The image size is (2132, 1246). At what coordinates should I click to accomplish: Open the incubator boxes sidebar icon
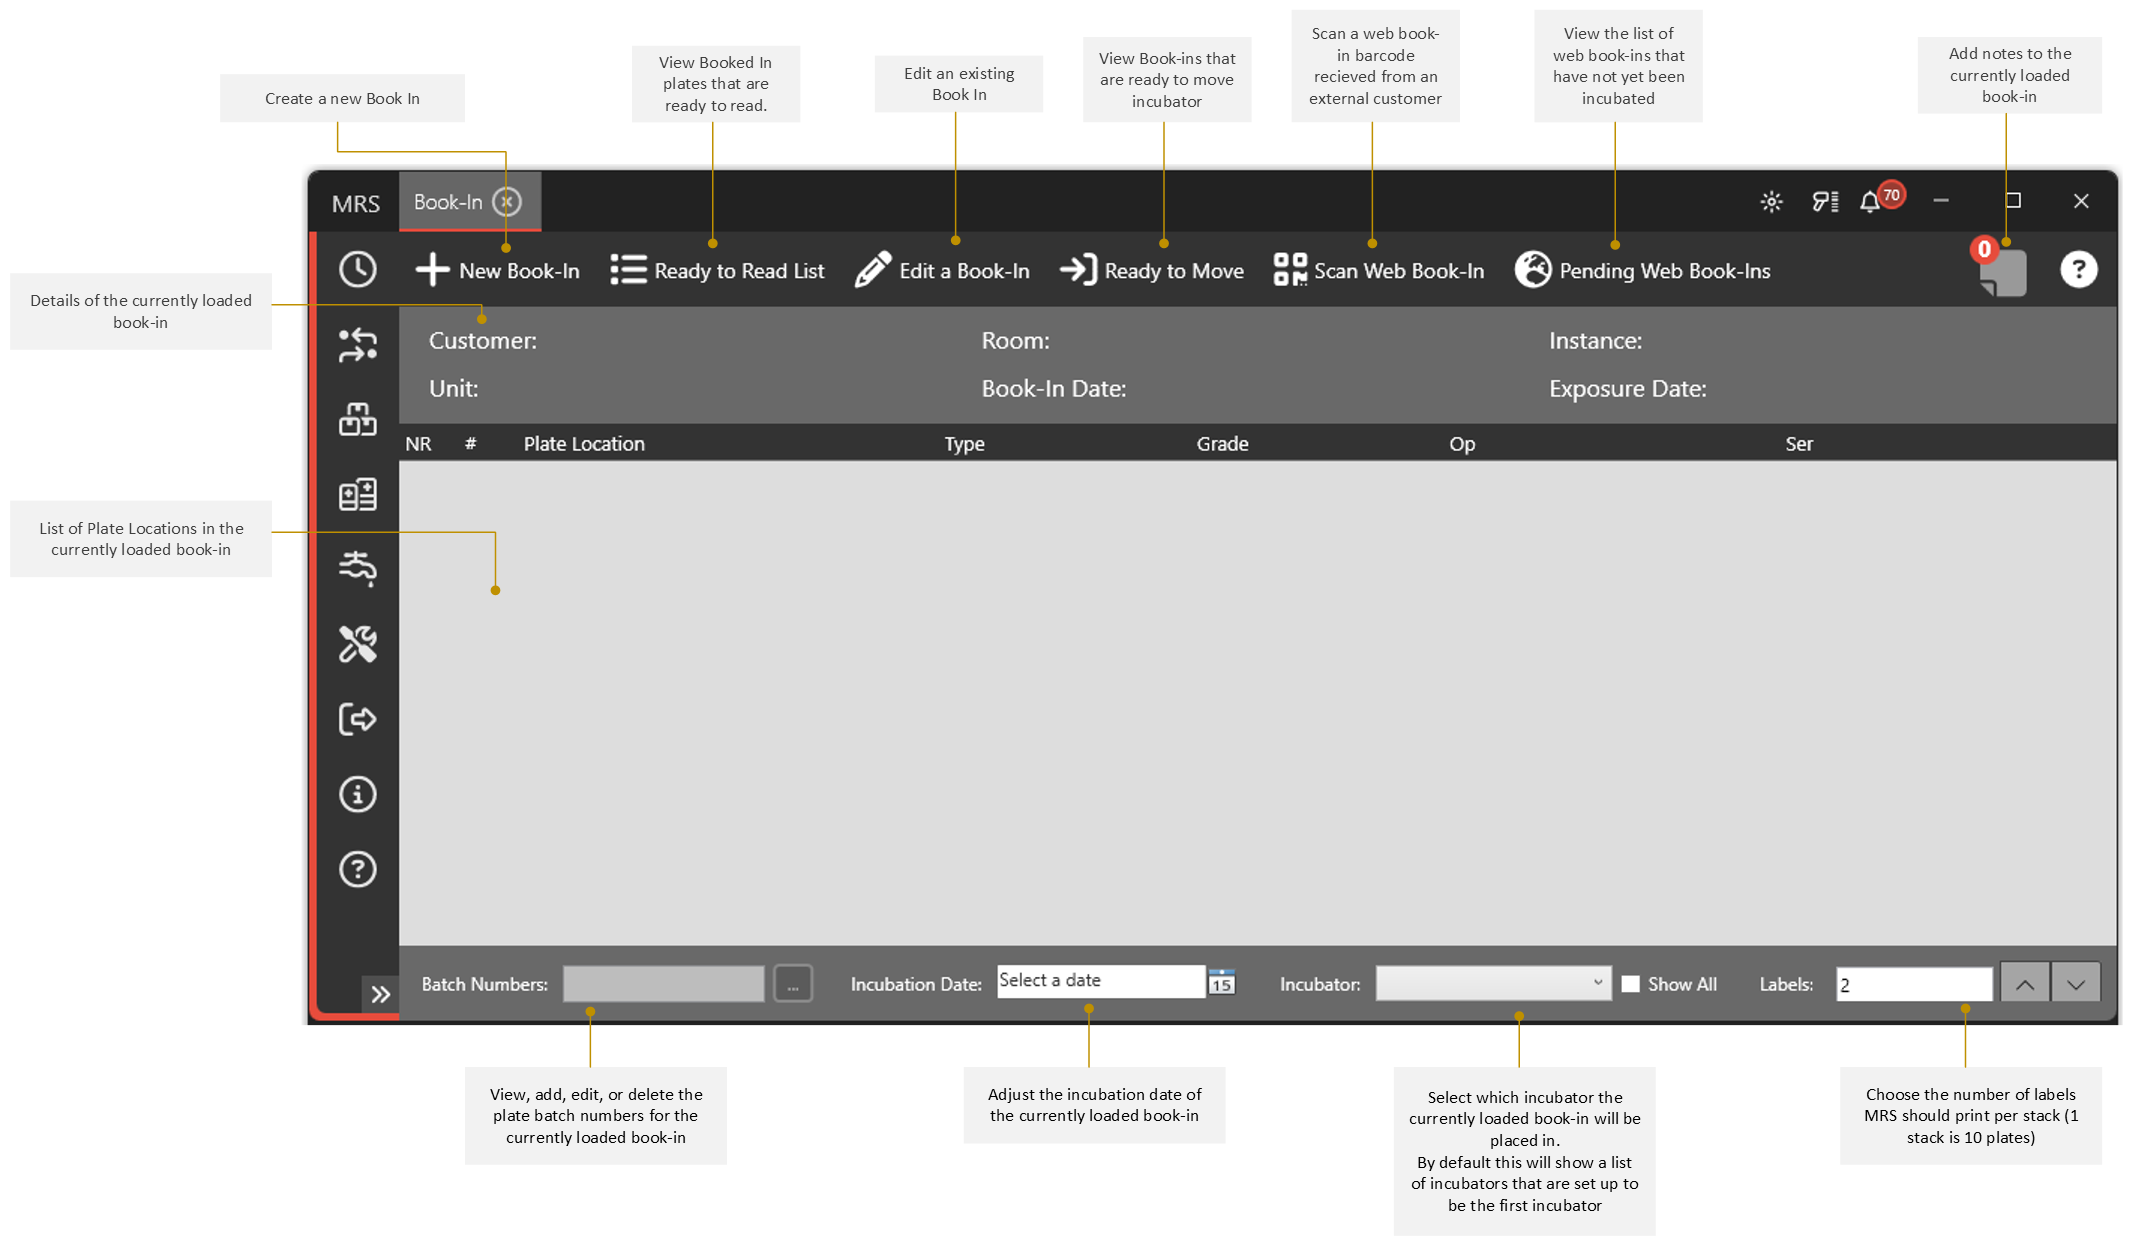coord(357,419)
